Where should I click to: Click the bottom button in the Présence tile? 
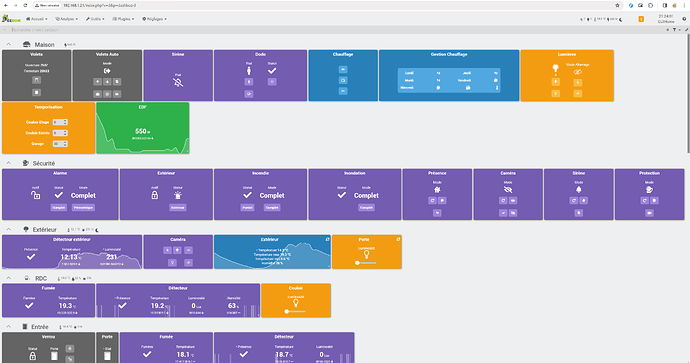437,213
